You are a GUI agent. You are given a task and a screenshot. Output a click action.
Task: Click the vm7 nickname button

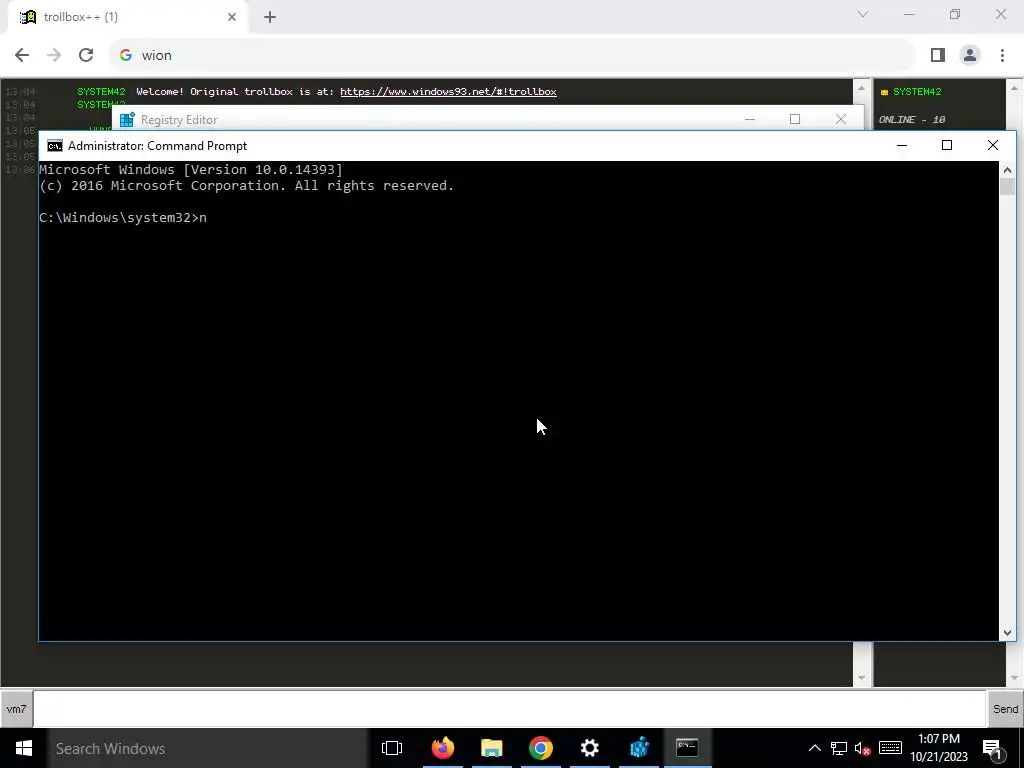tap(16, 709)
